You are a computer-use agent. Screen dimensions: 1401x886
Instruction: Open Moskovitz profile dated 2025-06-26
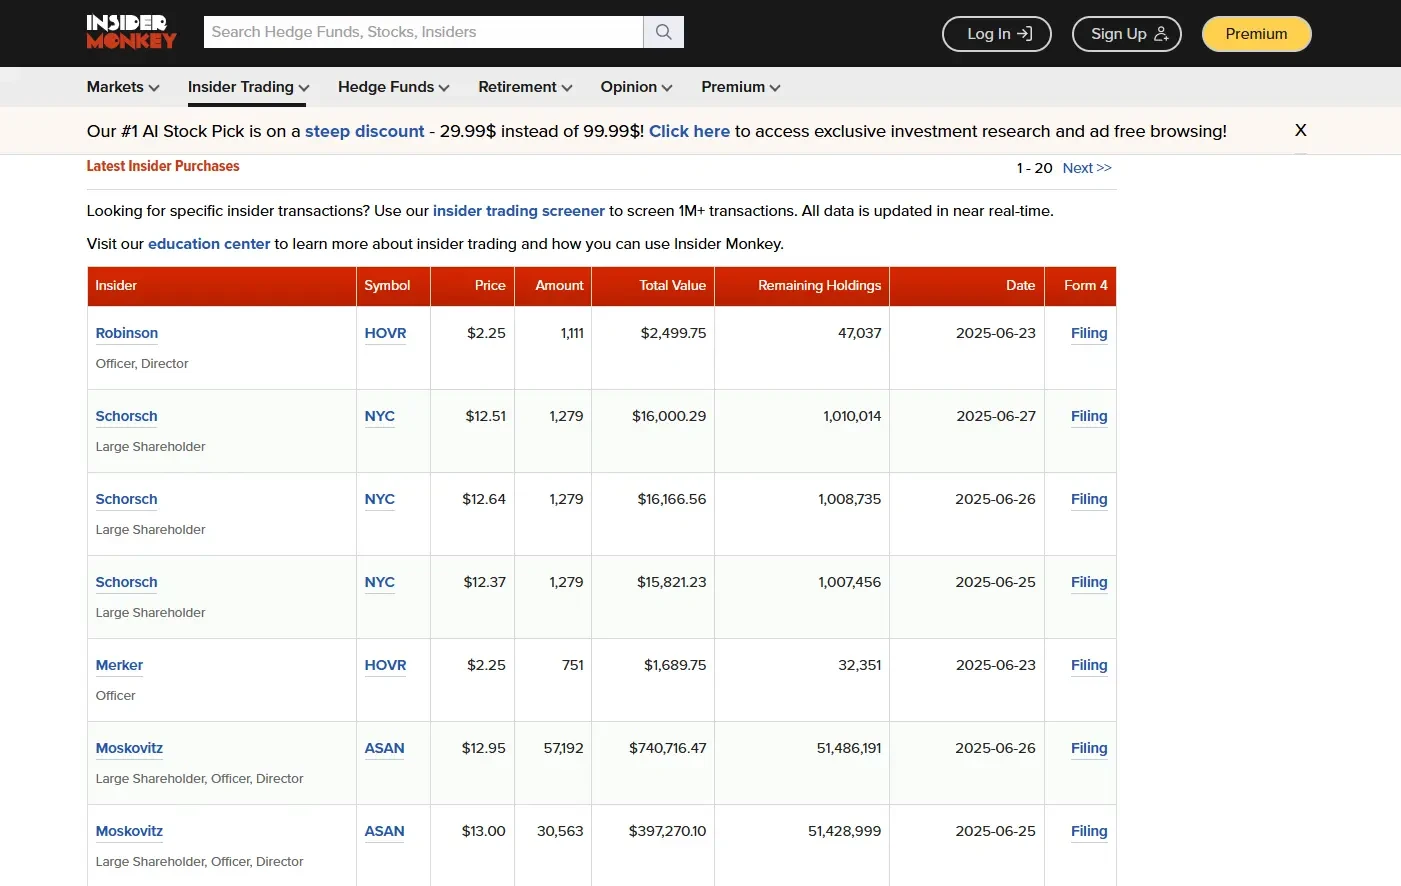(x=129, y=748)
